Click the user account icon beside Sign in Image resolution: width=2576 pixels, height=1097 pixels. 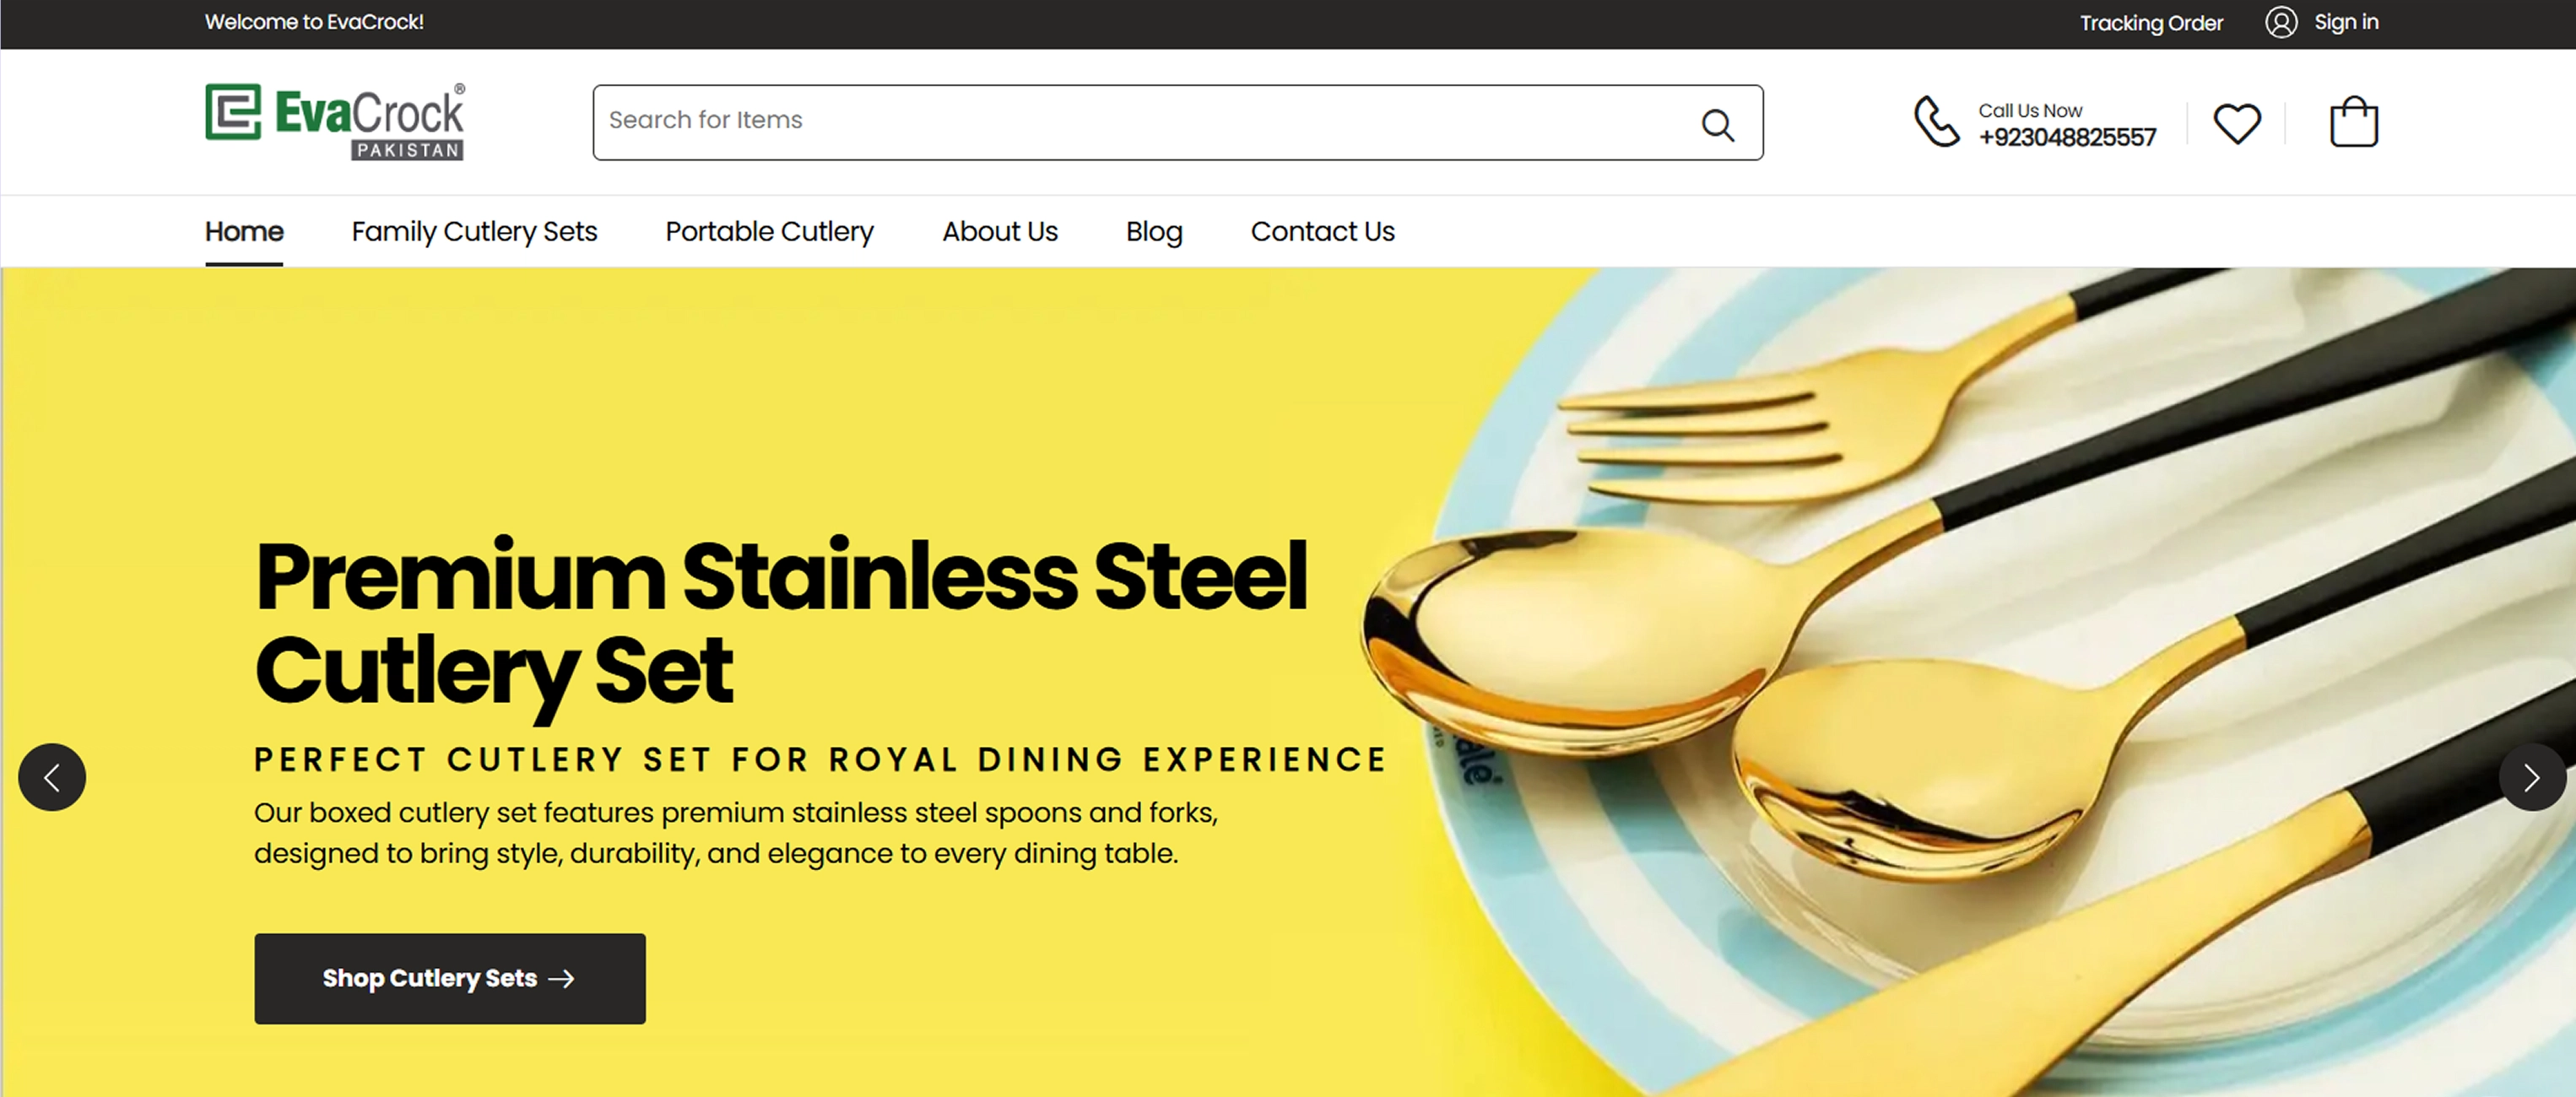point(2281,22)
